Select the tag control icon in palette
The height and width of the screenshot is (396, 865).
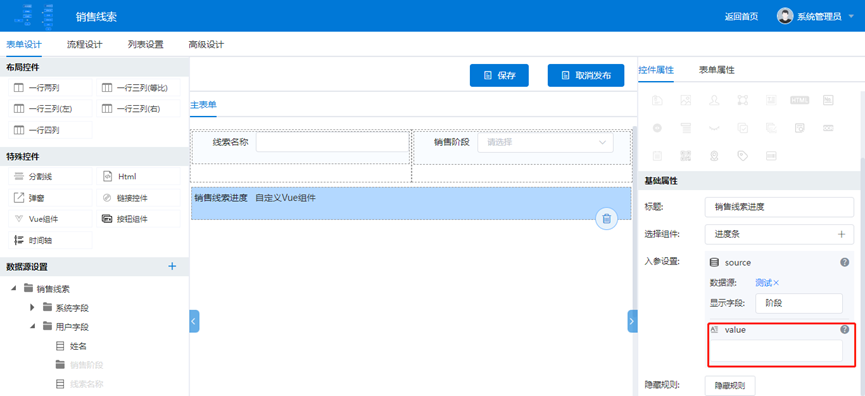point(743,156)
